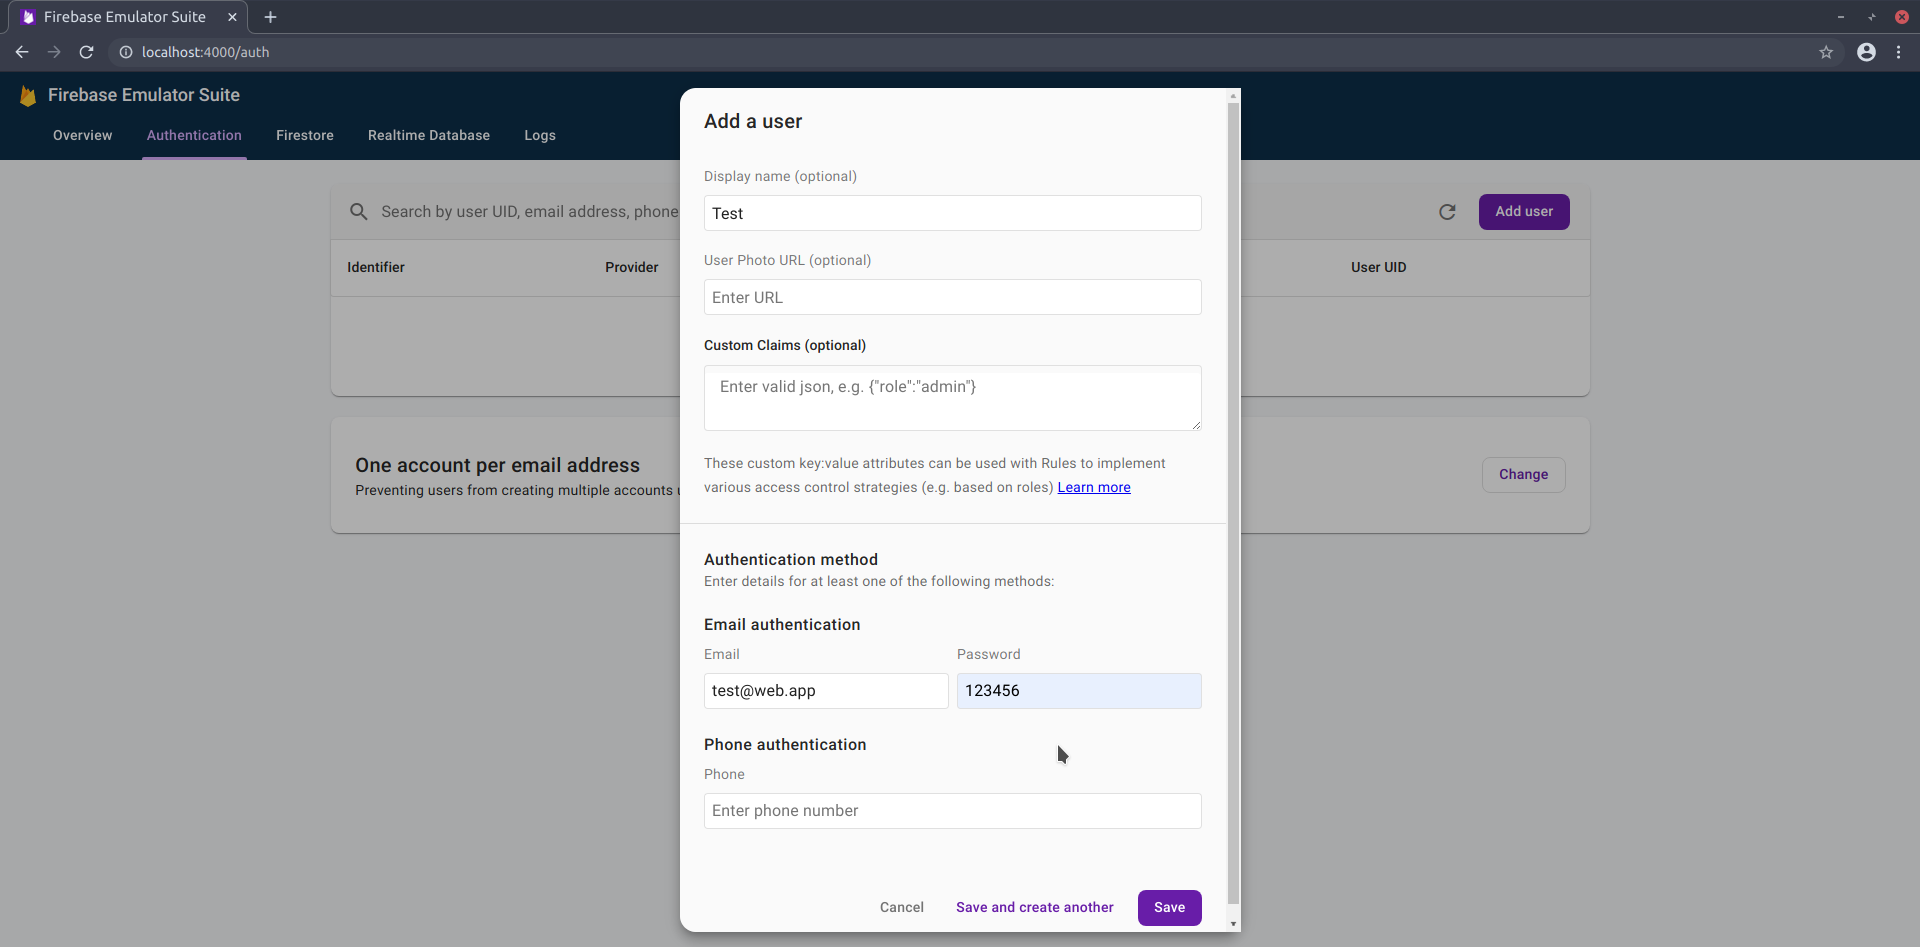1920x947 pixels.
Task: Click the dialog scrollbar down arrow
Action: pos(1233,924)
